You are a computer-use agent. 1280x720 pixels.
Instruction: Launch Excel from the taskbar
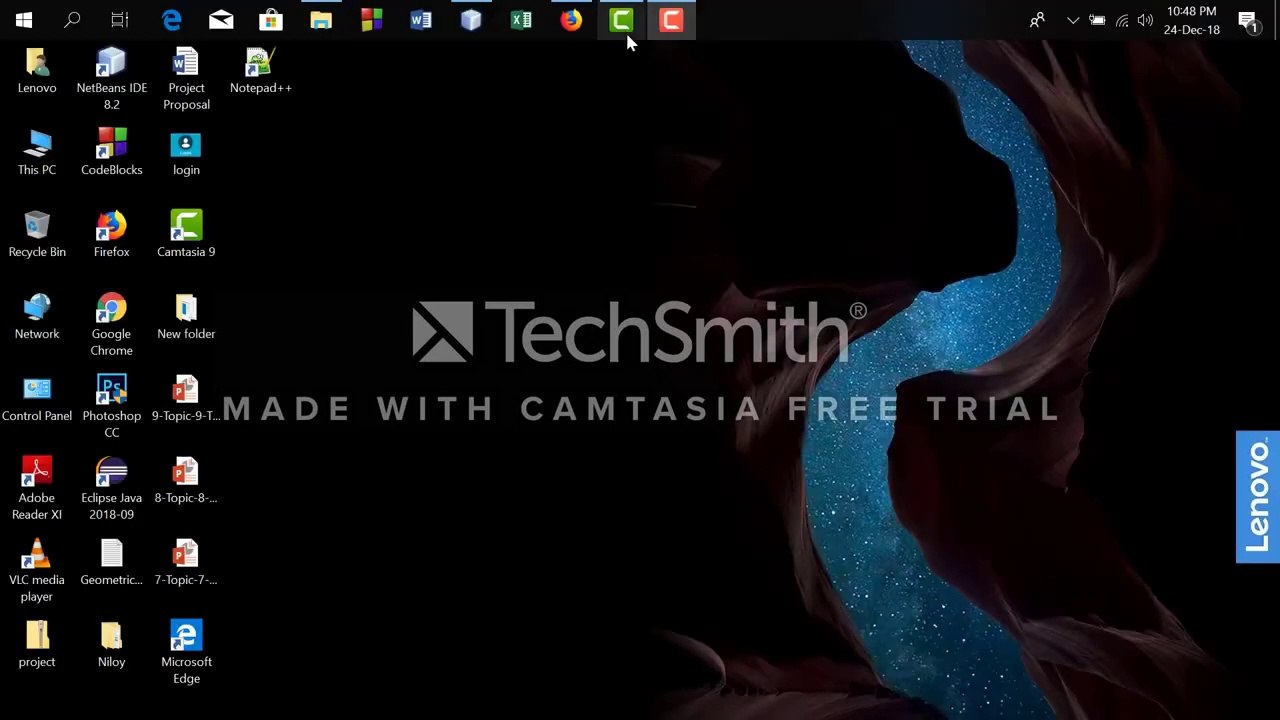click(521, 20)
